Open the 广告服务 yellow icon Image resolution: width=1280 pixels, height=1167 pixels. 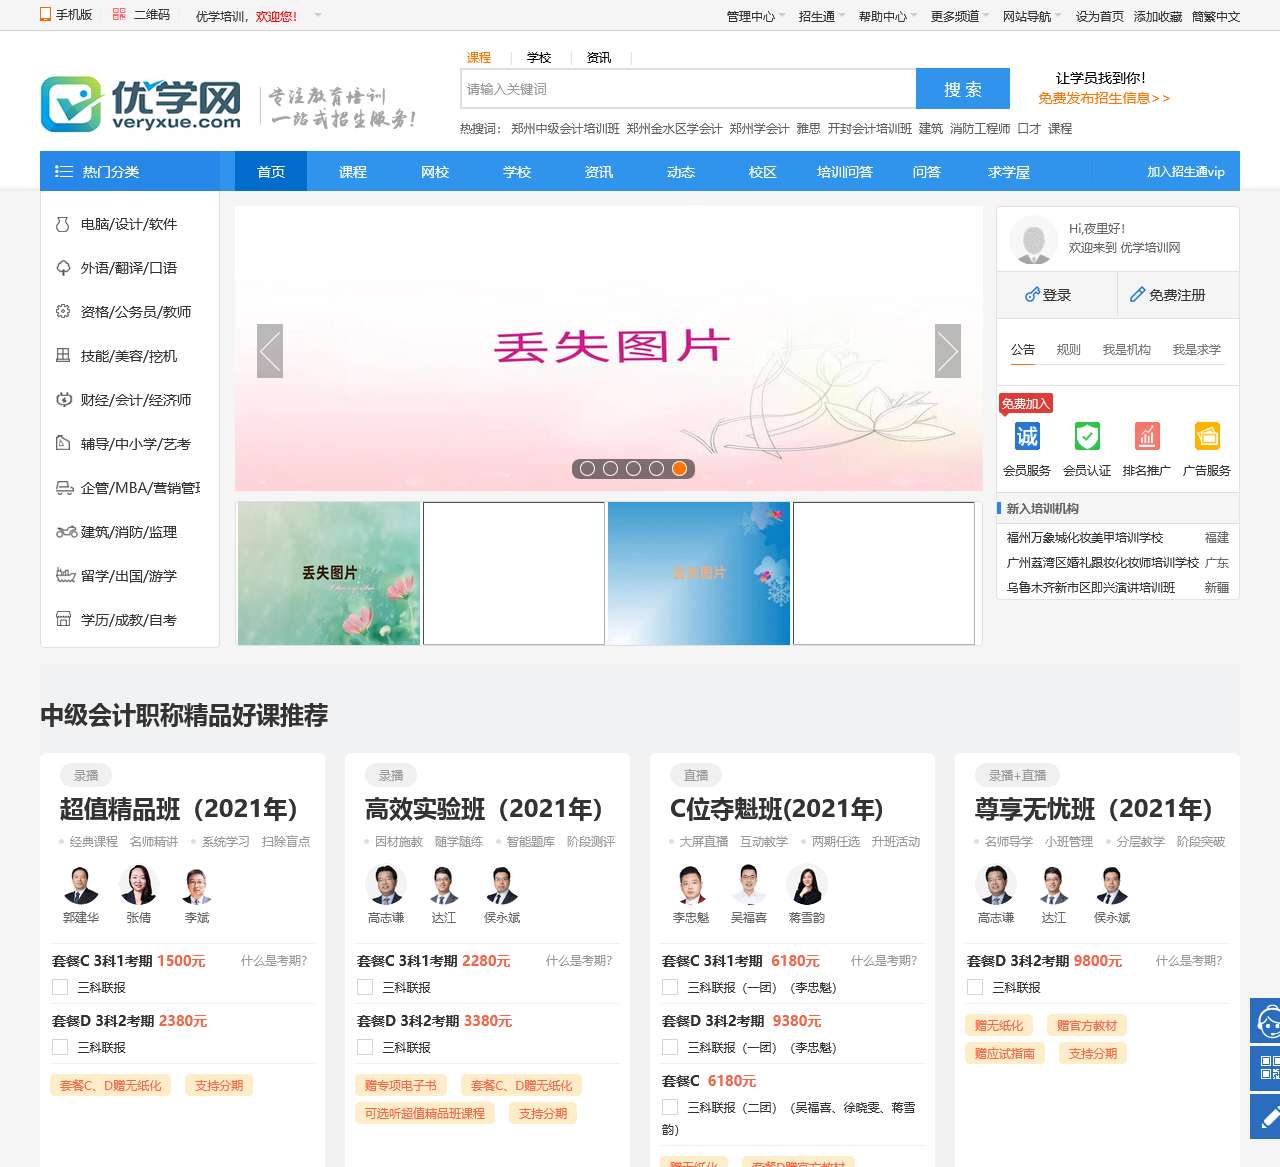1207,436
